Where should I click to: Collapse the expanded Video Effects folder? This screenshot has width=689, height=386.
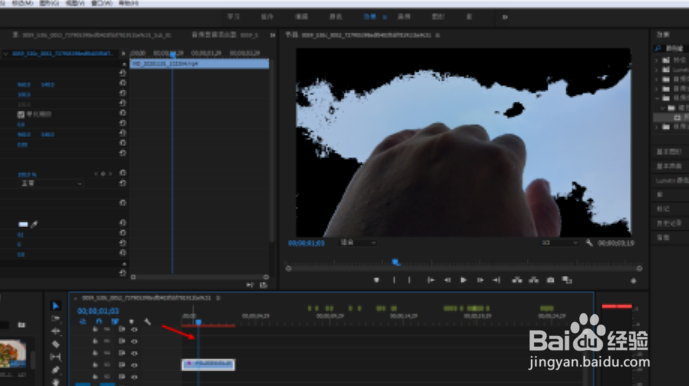(x=657, y=98)
